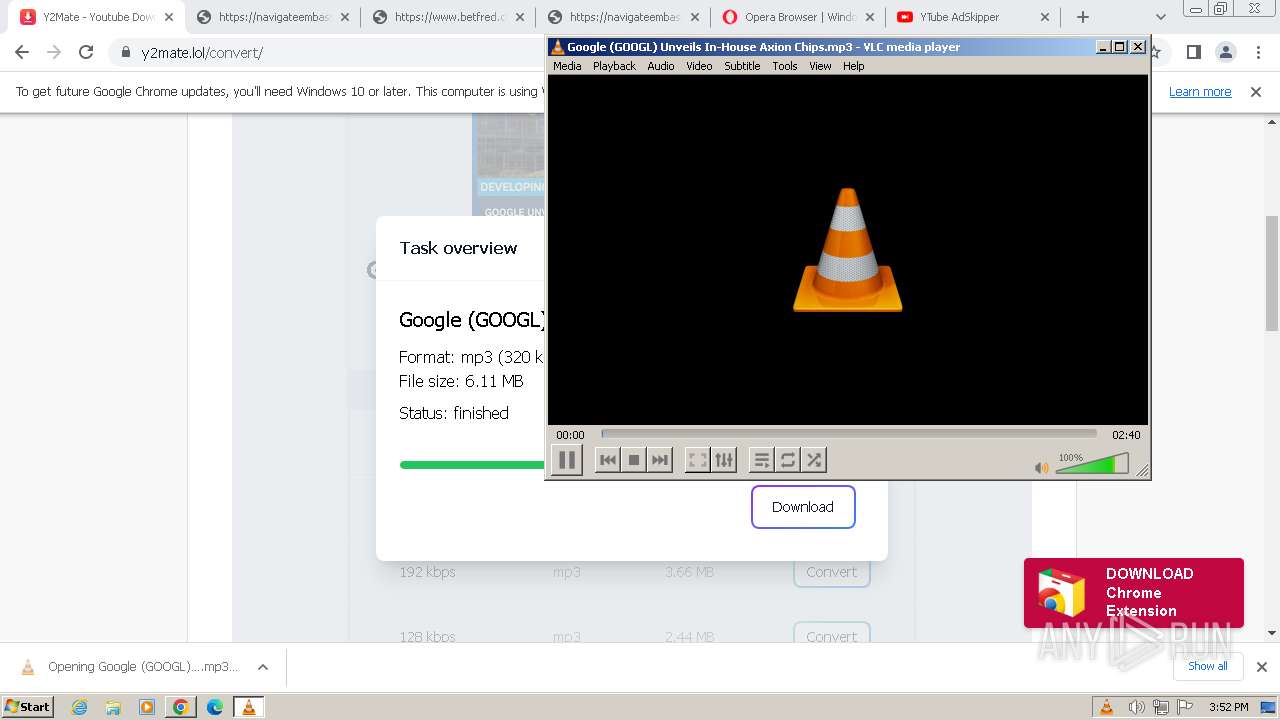1280x720 pixels.
Task: Switch to VLC in taskbar
Action: tap(249, 707)
